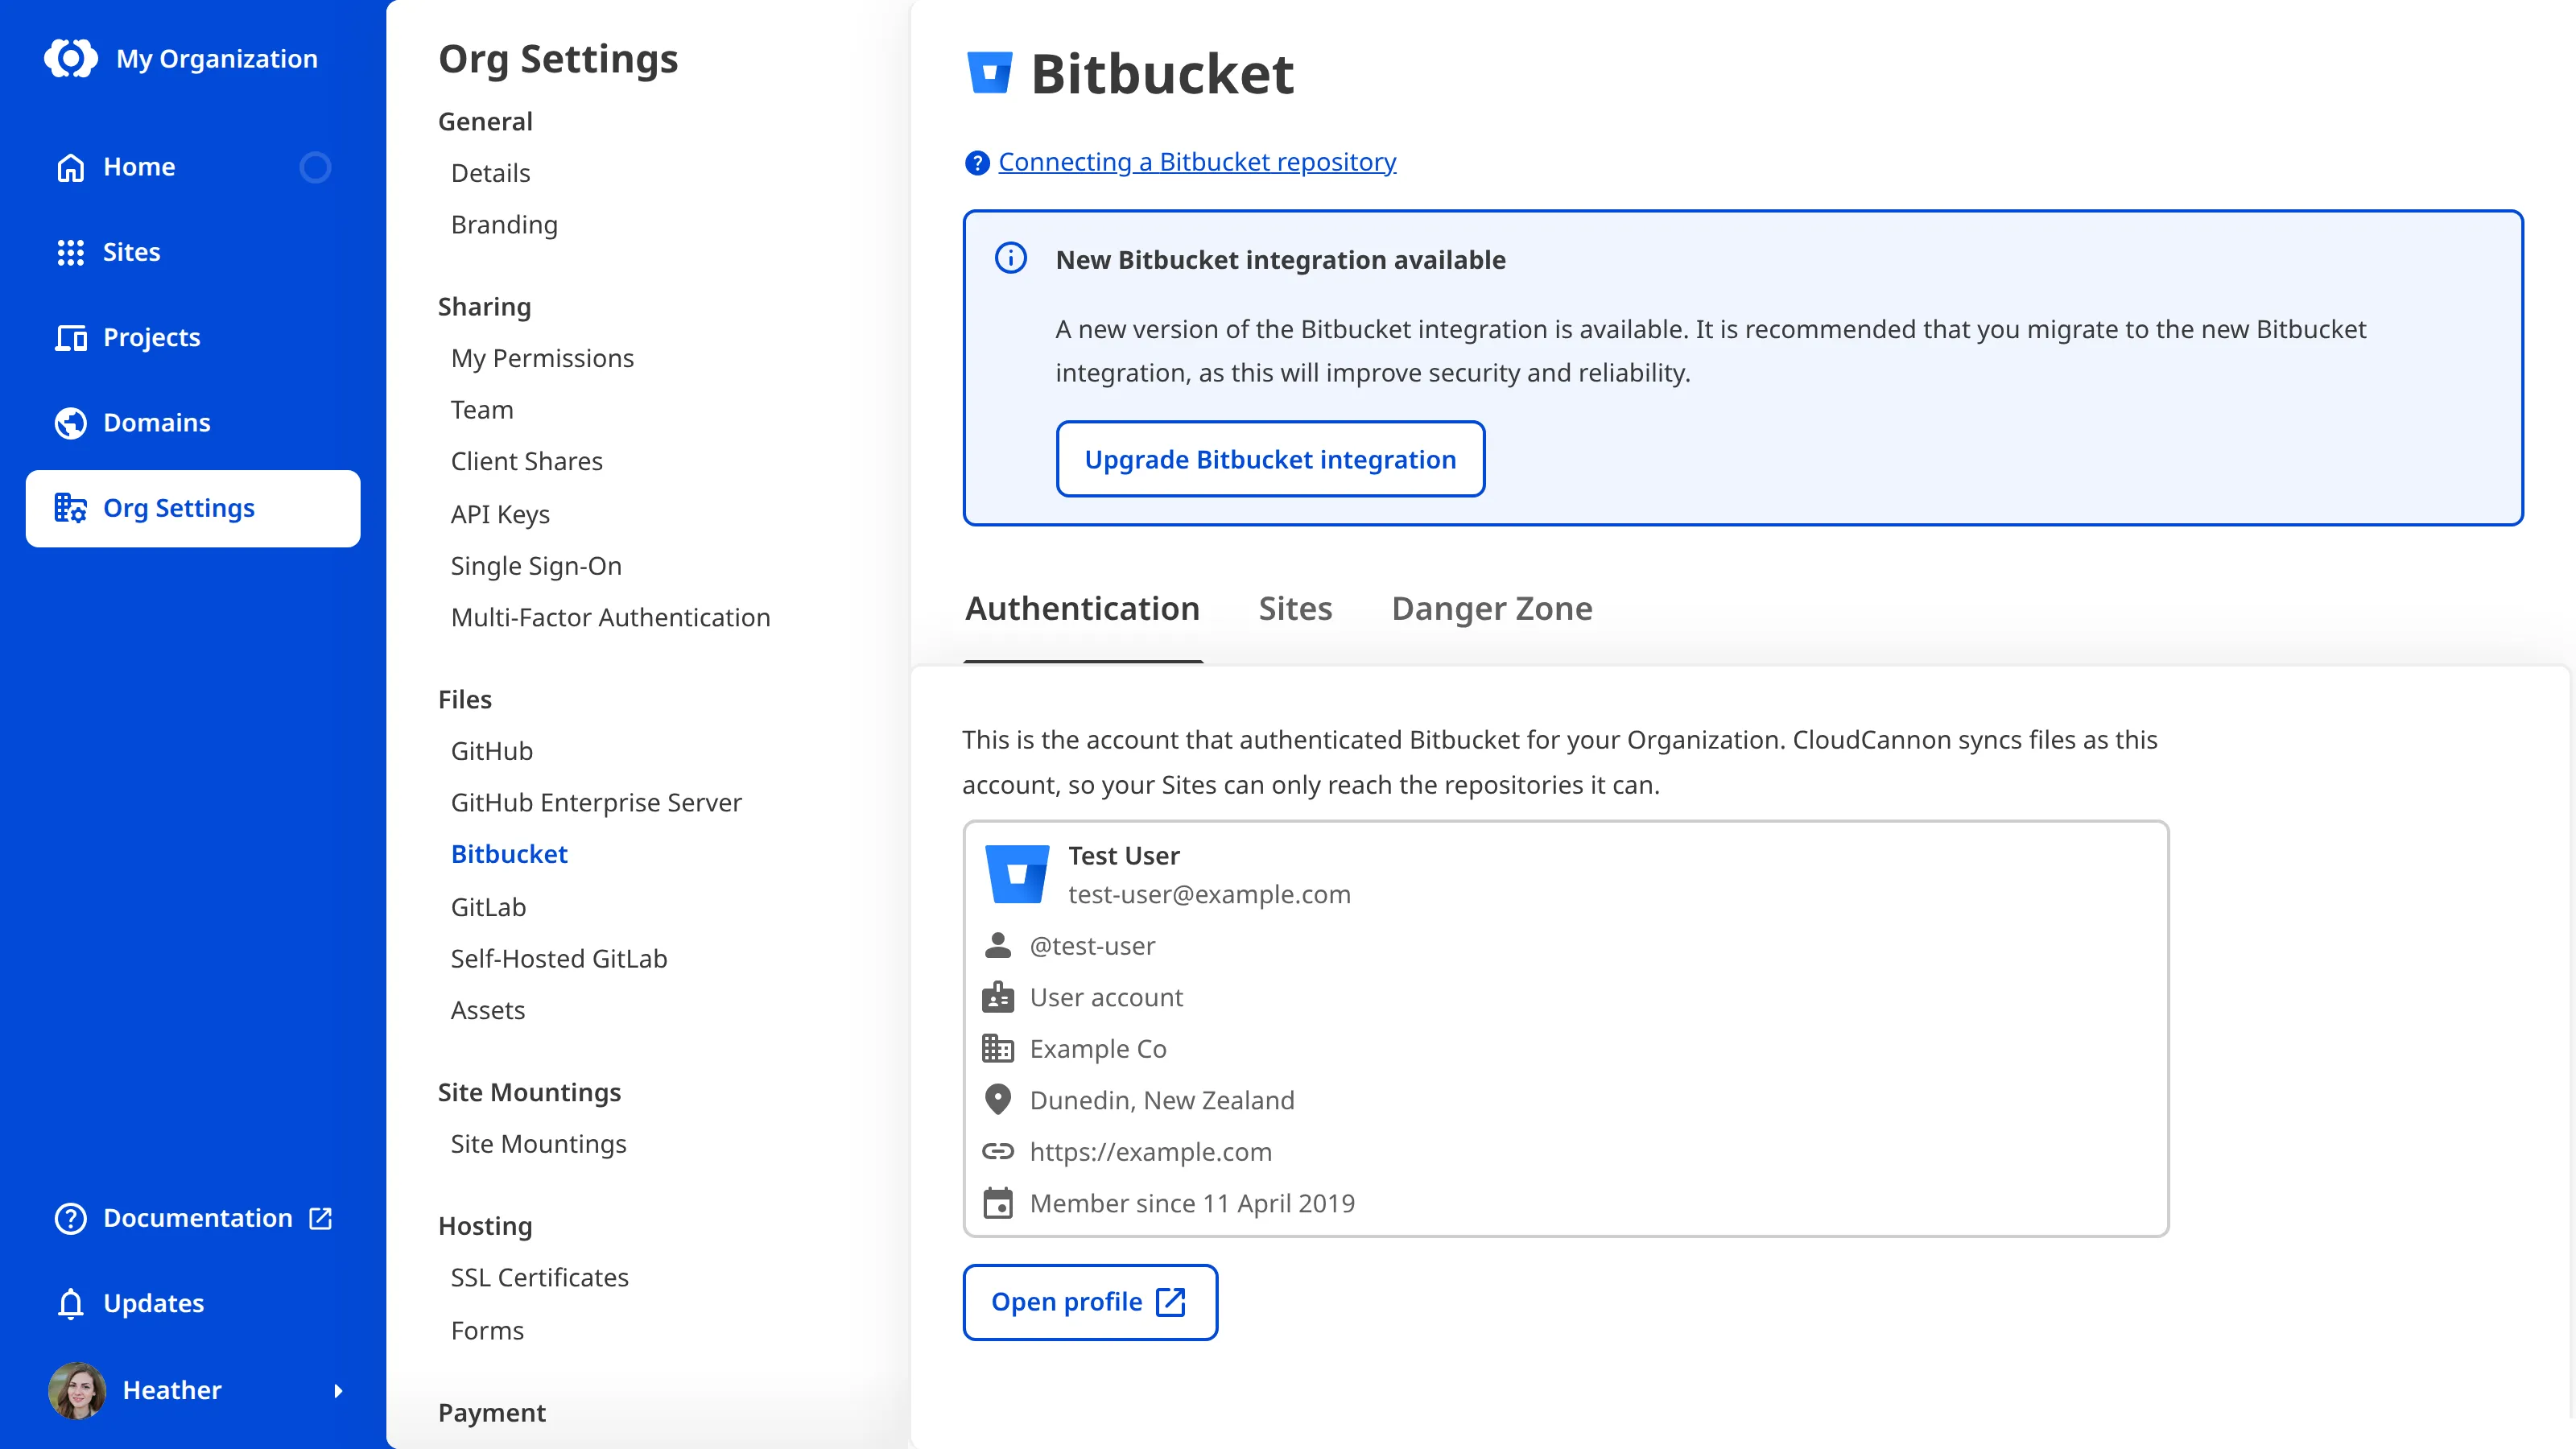Click test-user@example.com email text
Viewport: 2576px width, 1449px height.
coord(1209,894)
